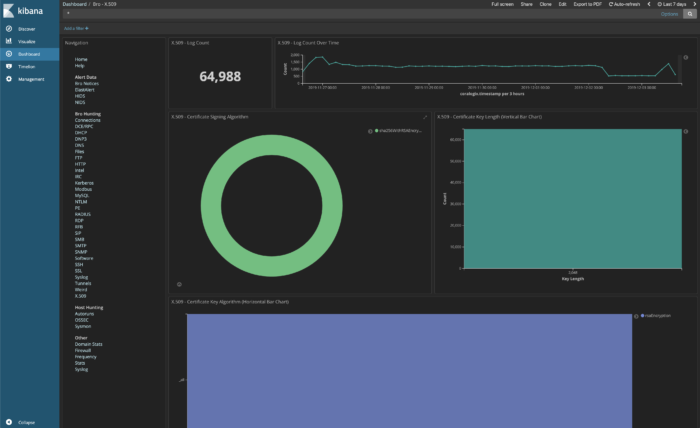Open SSL dashboard link
Image resolution: width=700 pixels, height=428 pixels.
[79, 270]
